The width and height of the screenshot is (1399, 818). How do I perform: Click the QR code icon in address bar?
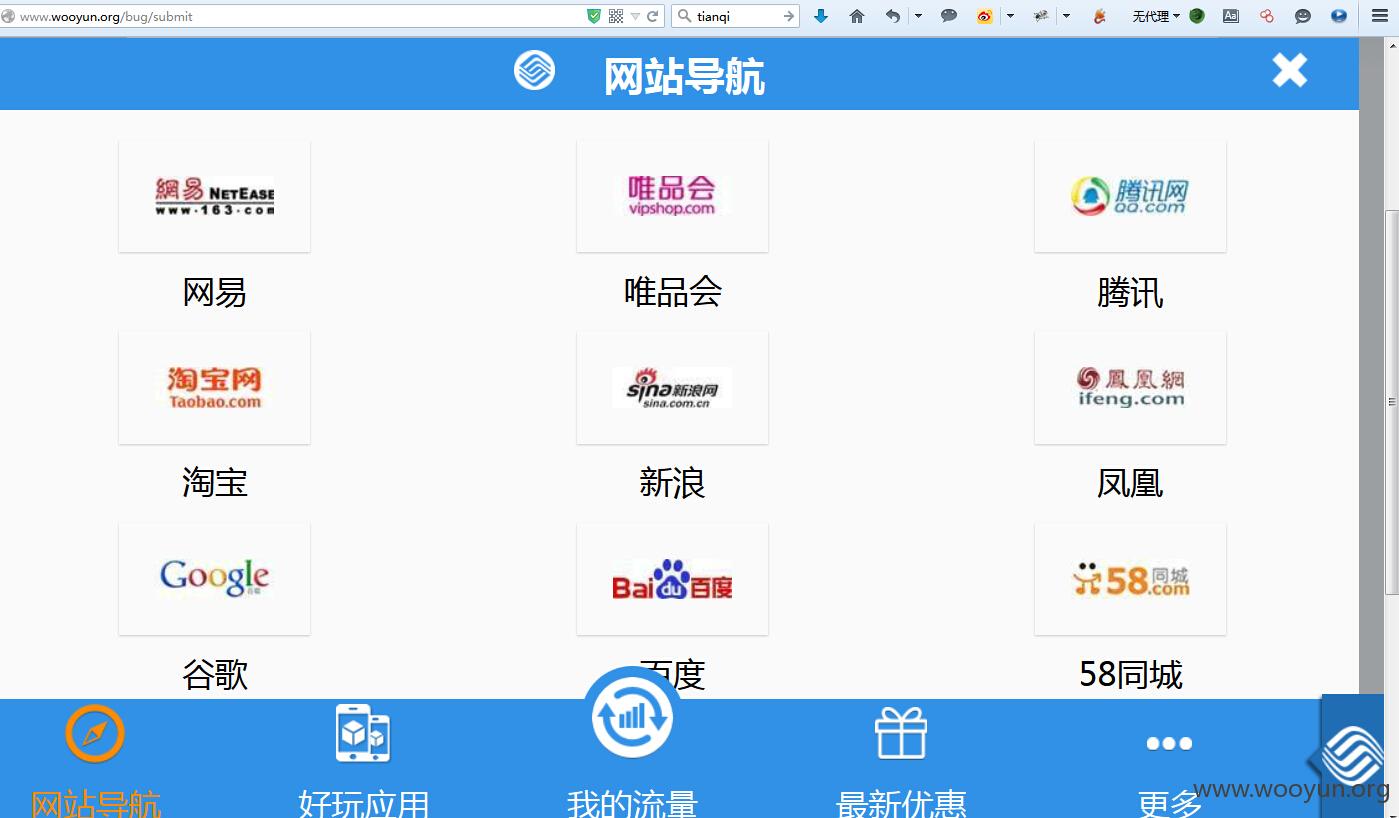616,16
